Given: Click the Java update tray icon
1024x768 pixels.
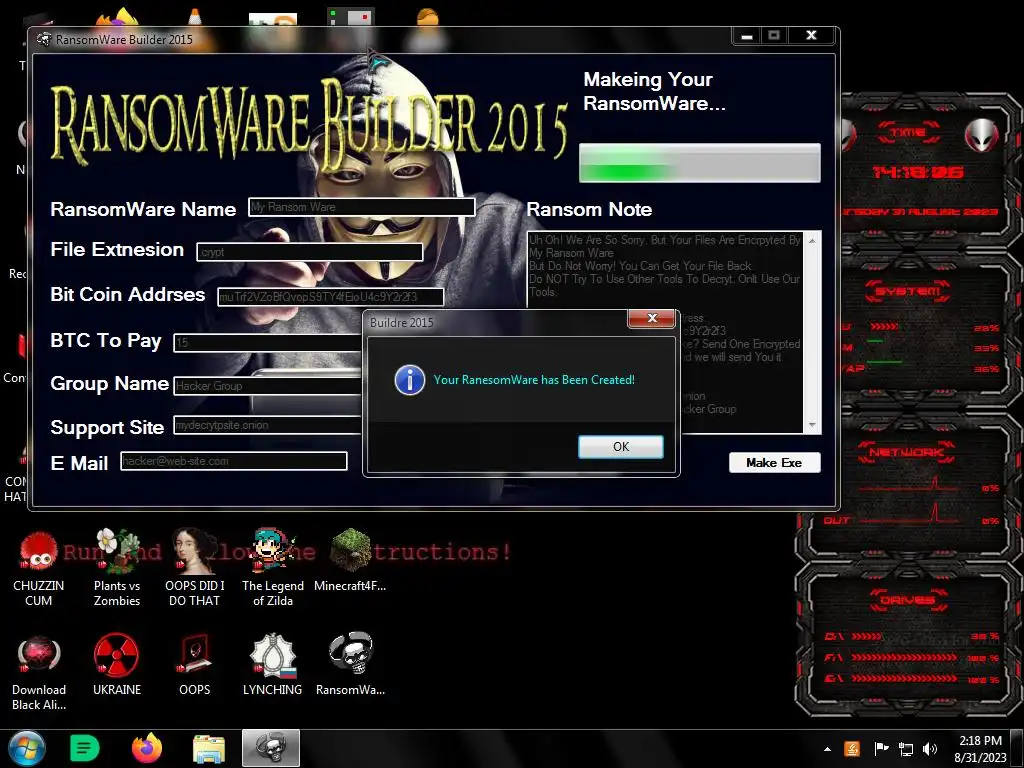Looking at the screenshot, I should [x=852, y=749].
